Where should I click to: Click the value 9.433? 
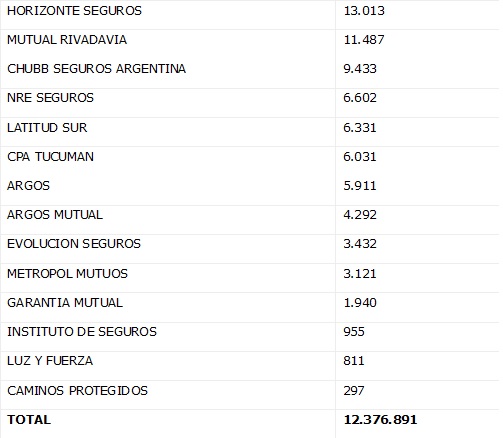tap(360, 69)
